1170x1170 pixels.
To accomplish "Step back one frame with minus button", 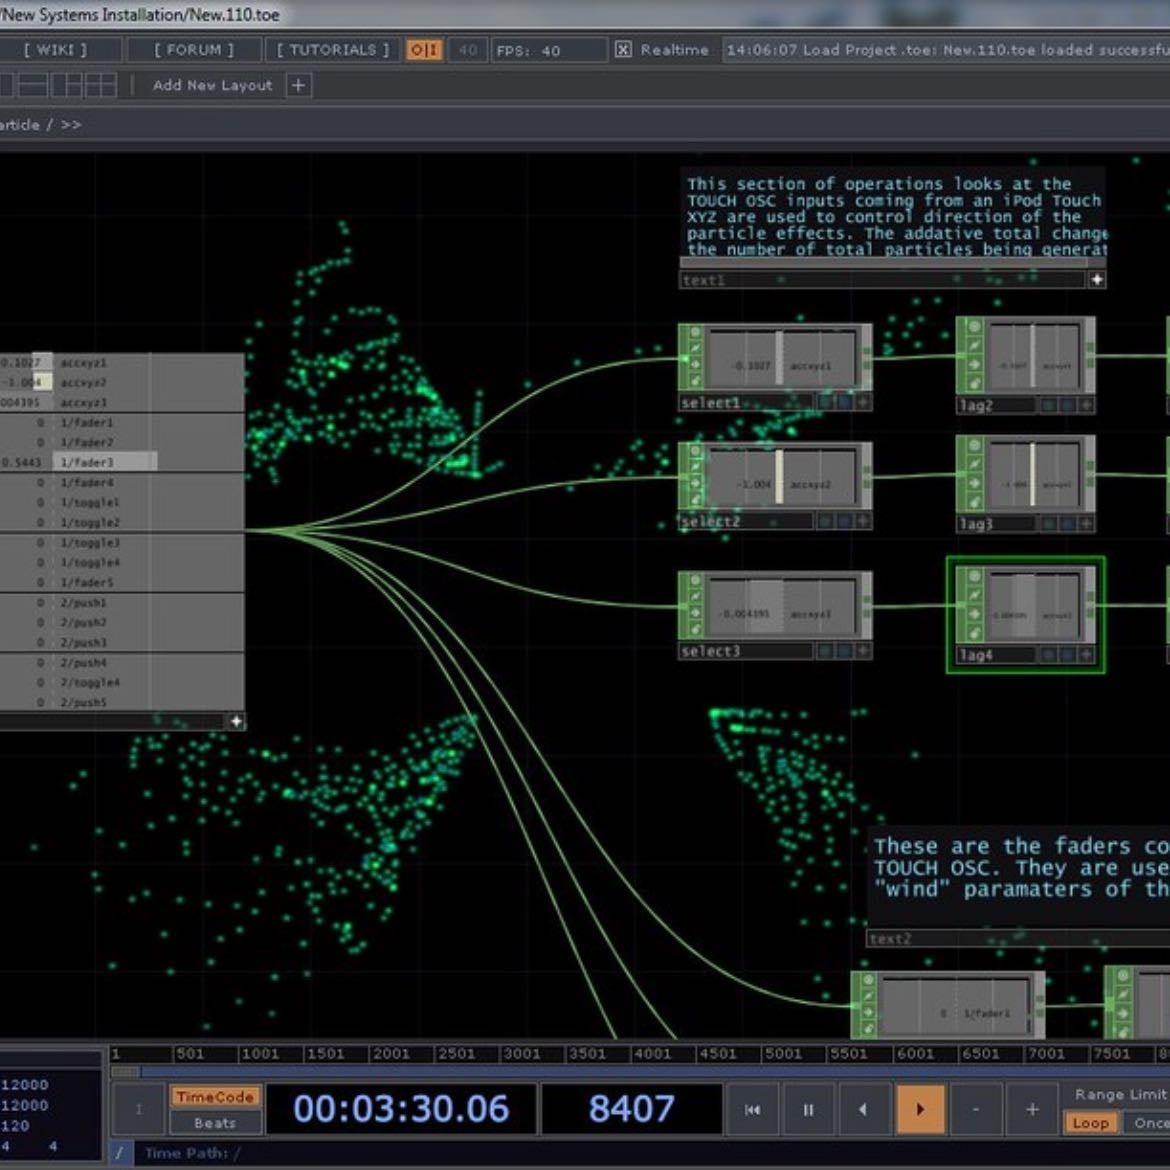I will 976,1110.
